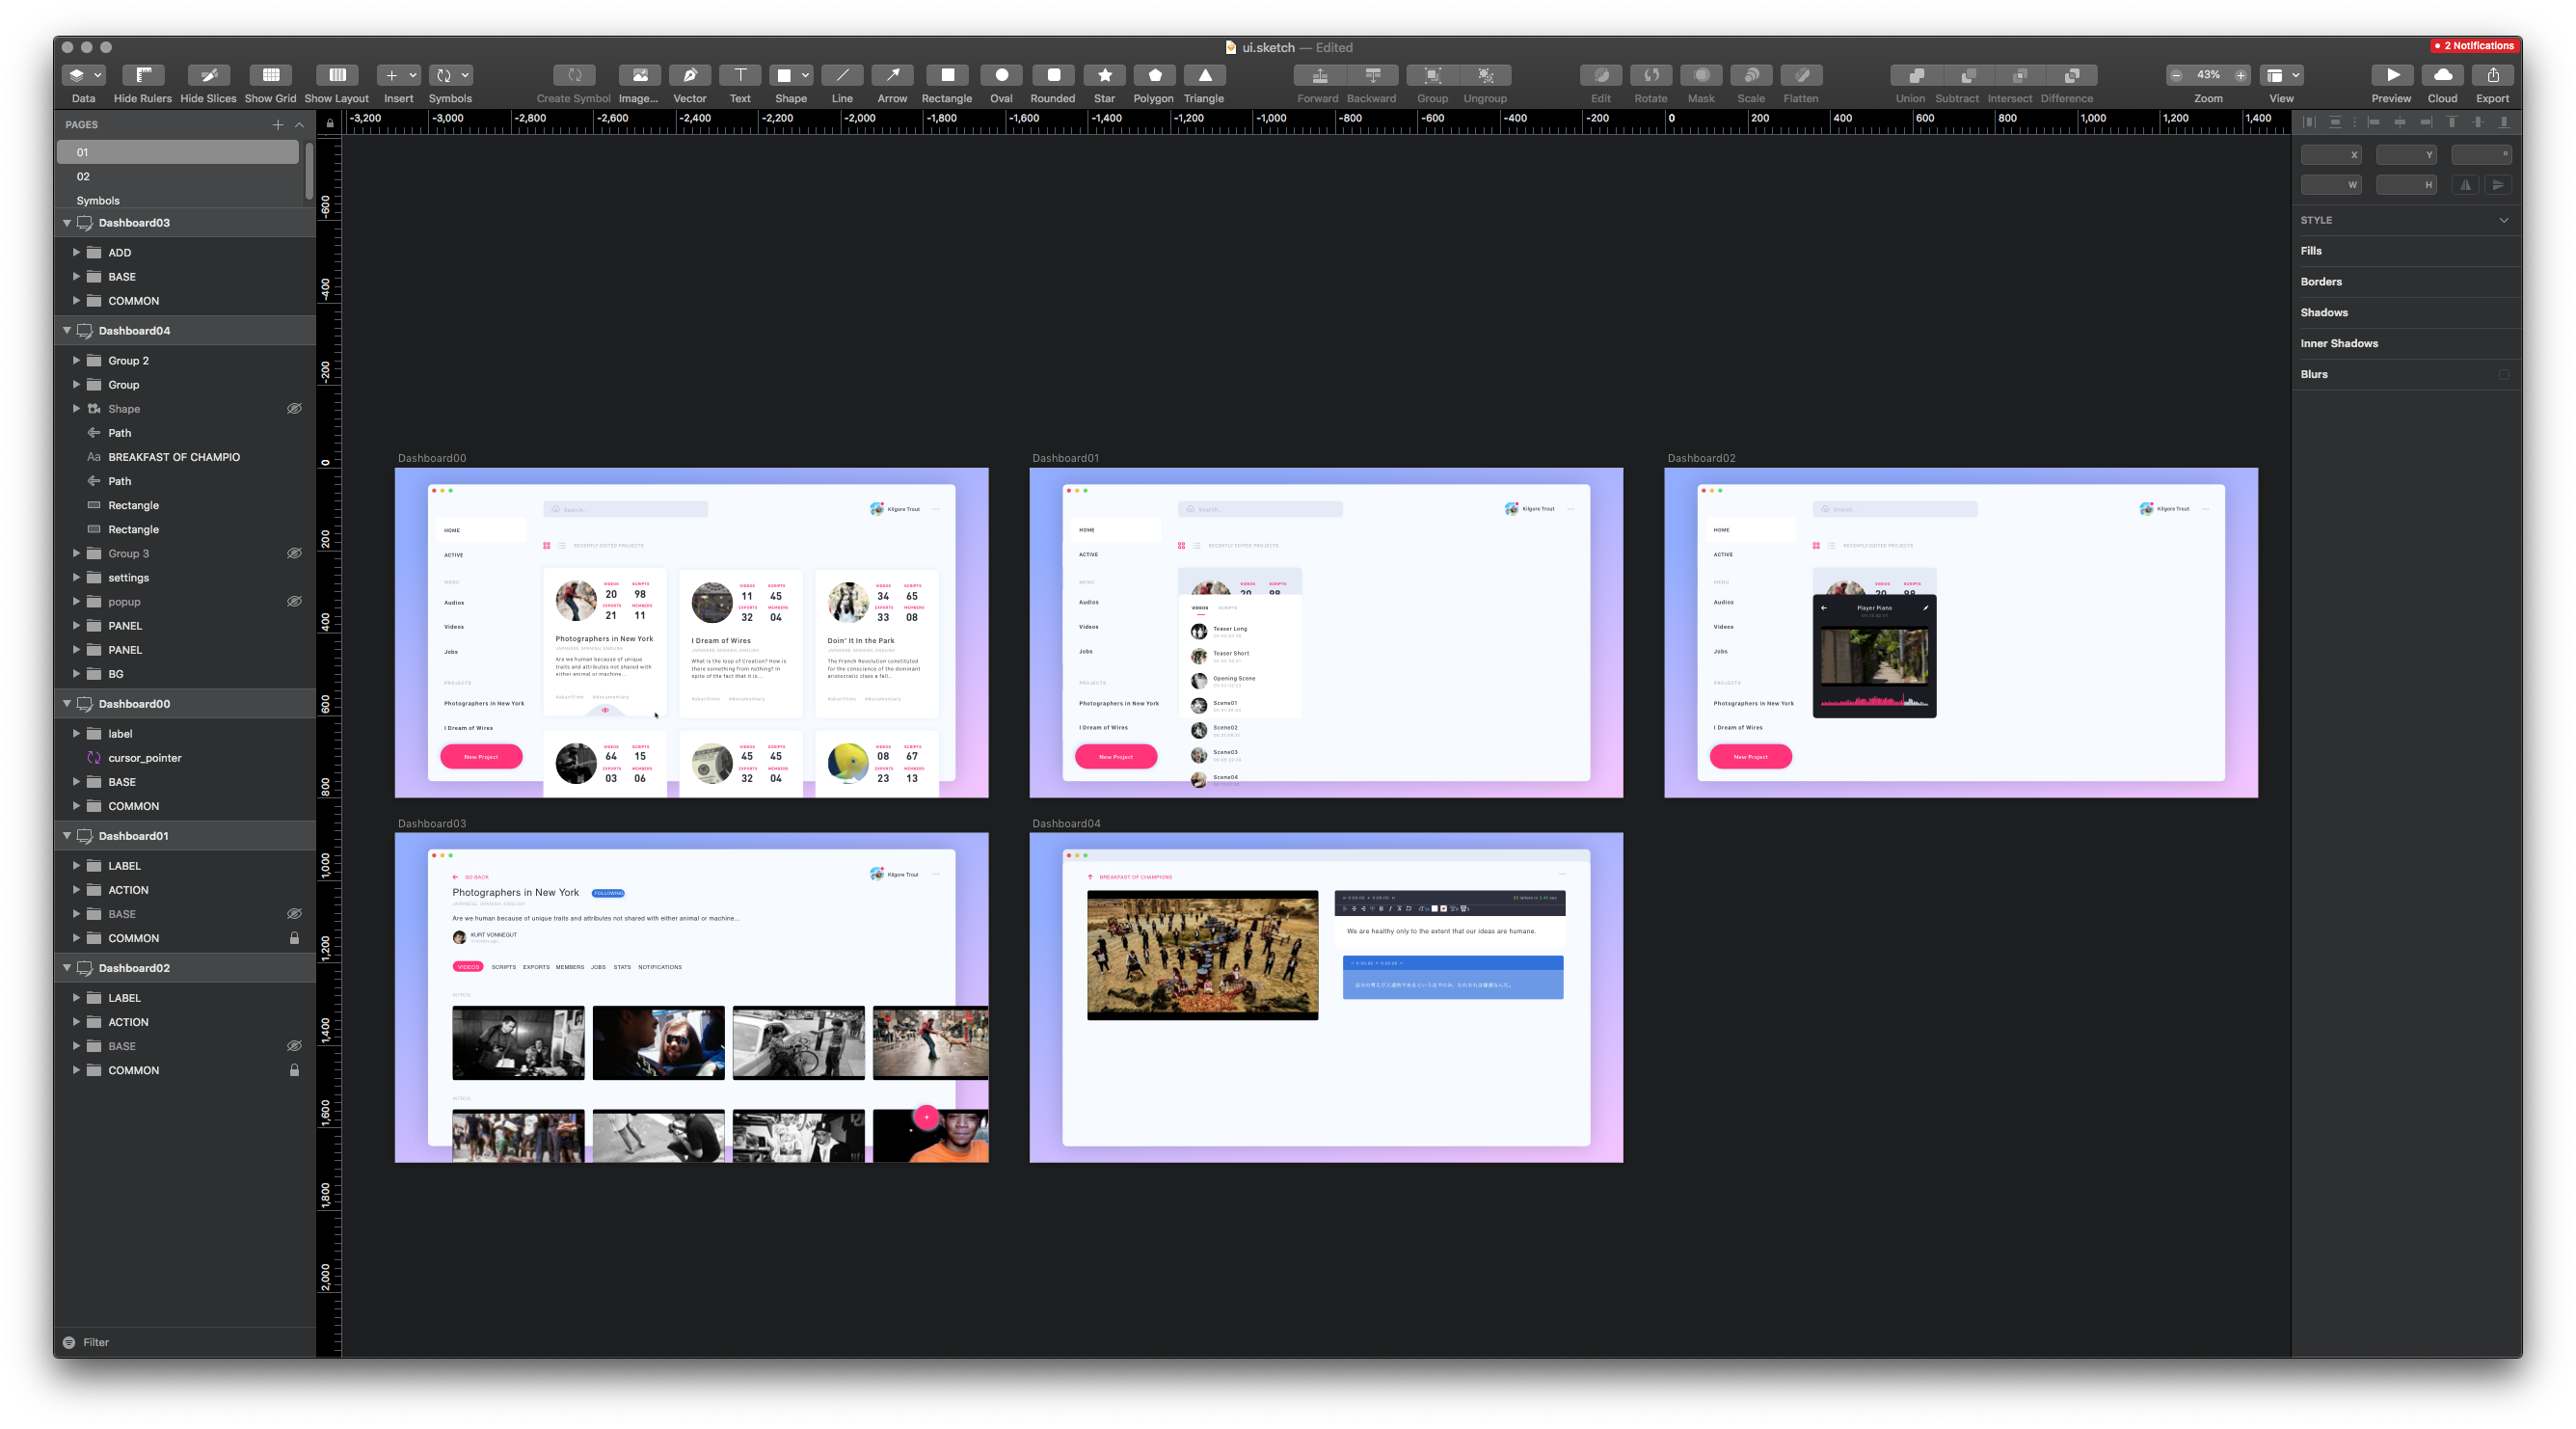Viewport: 2576px width, 1429px height.
Task: Toggle the ruler lock icon
Action: pos(330,123)
